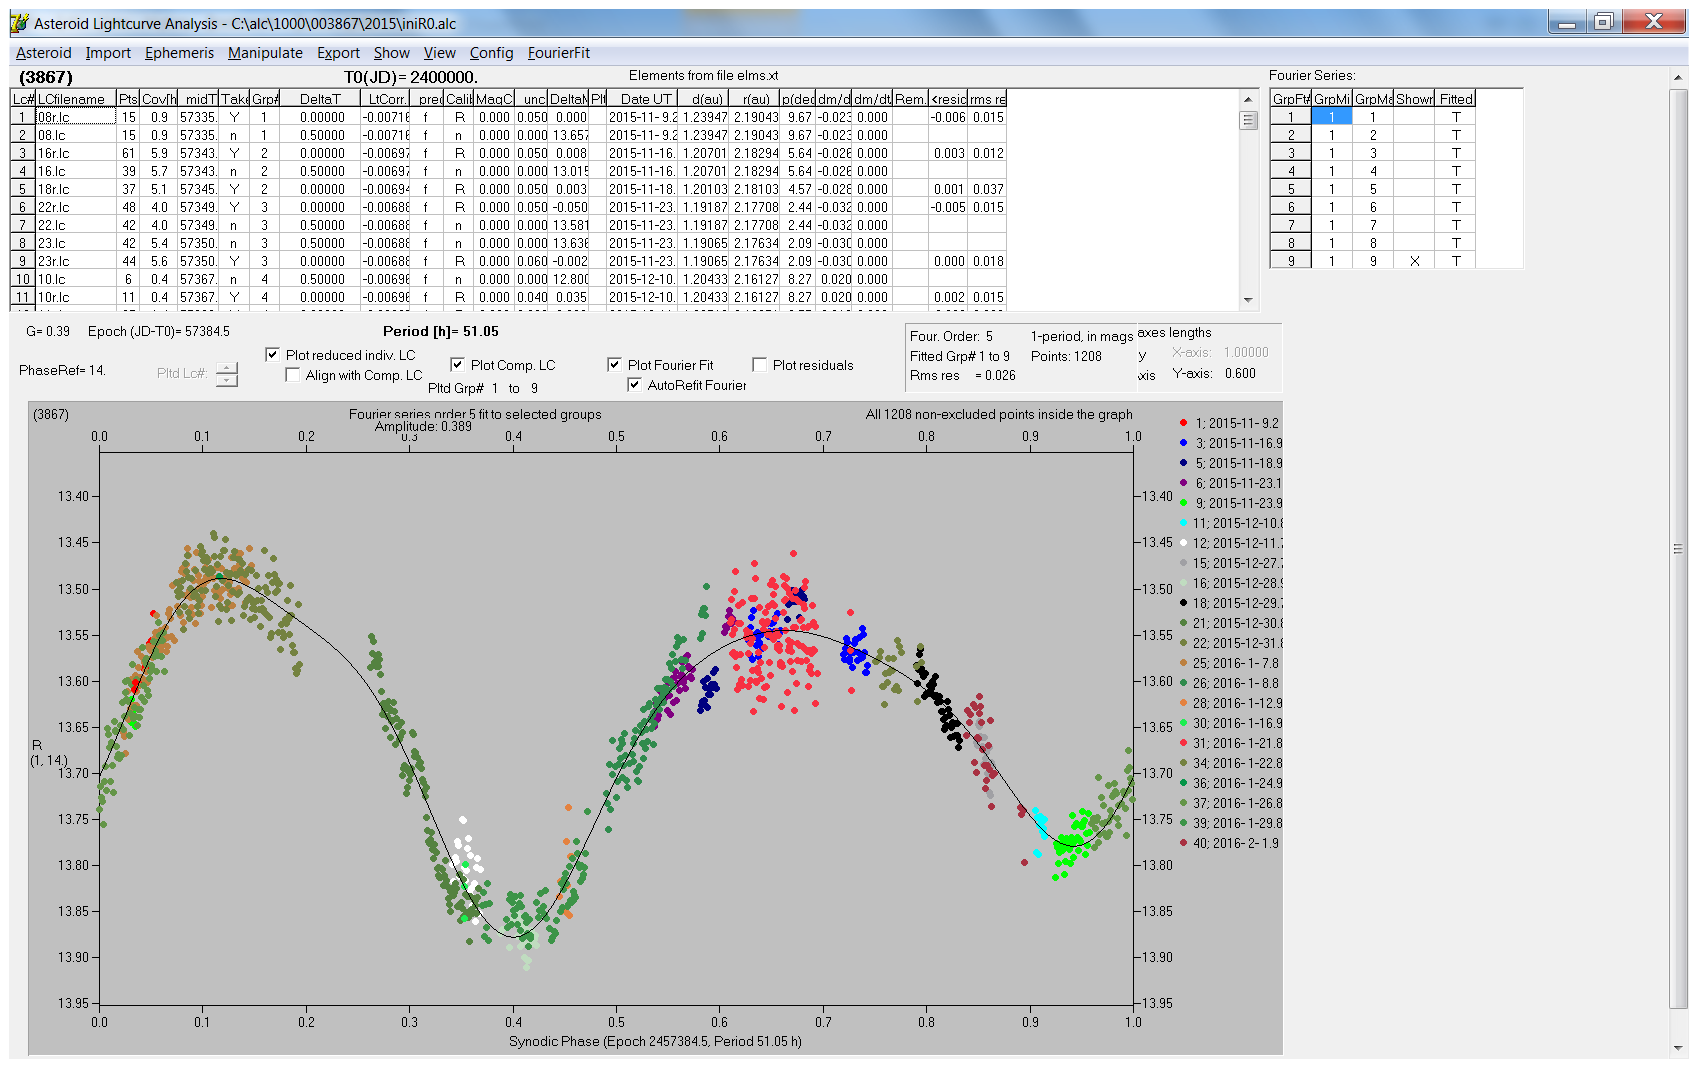Select file 18r.lc in row 5

[76, 189]
